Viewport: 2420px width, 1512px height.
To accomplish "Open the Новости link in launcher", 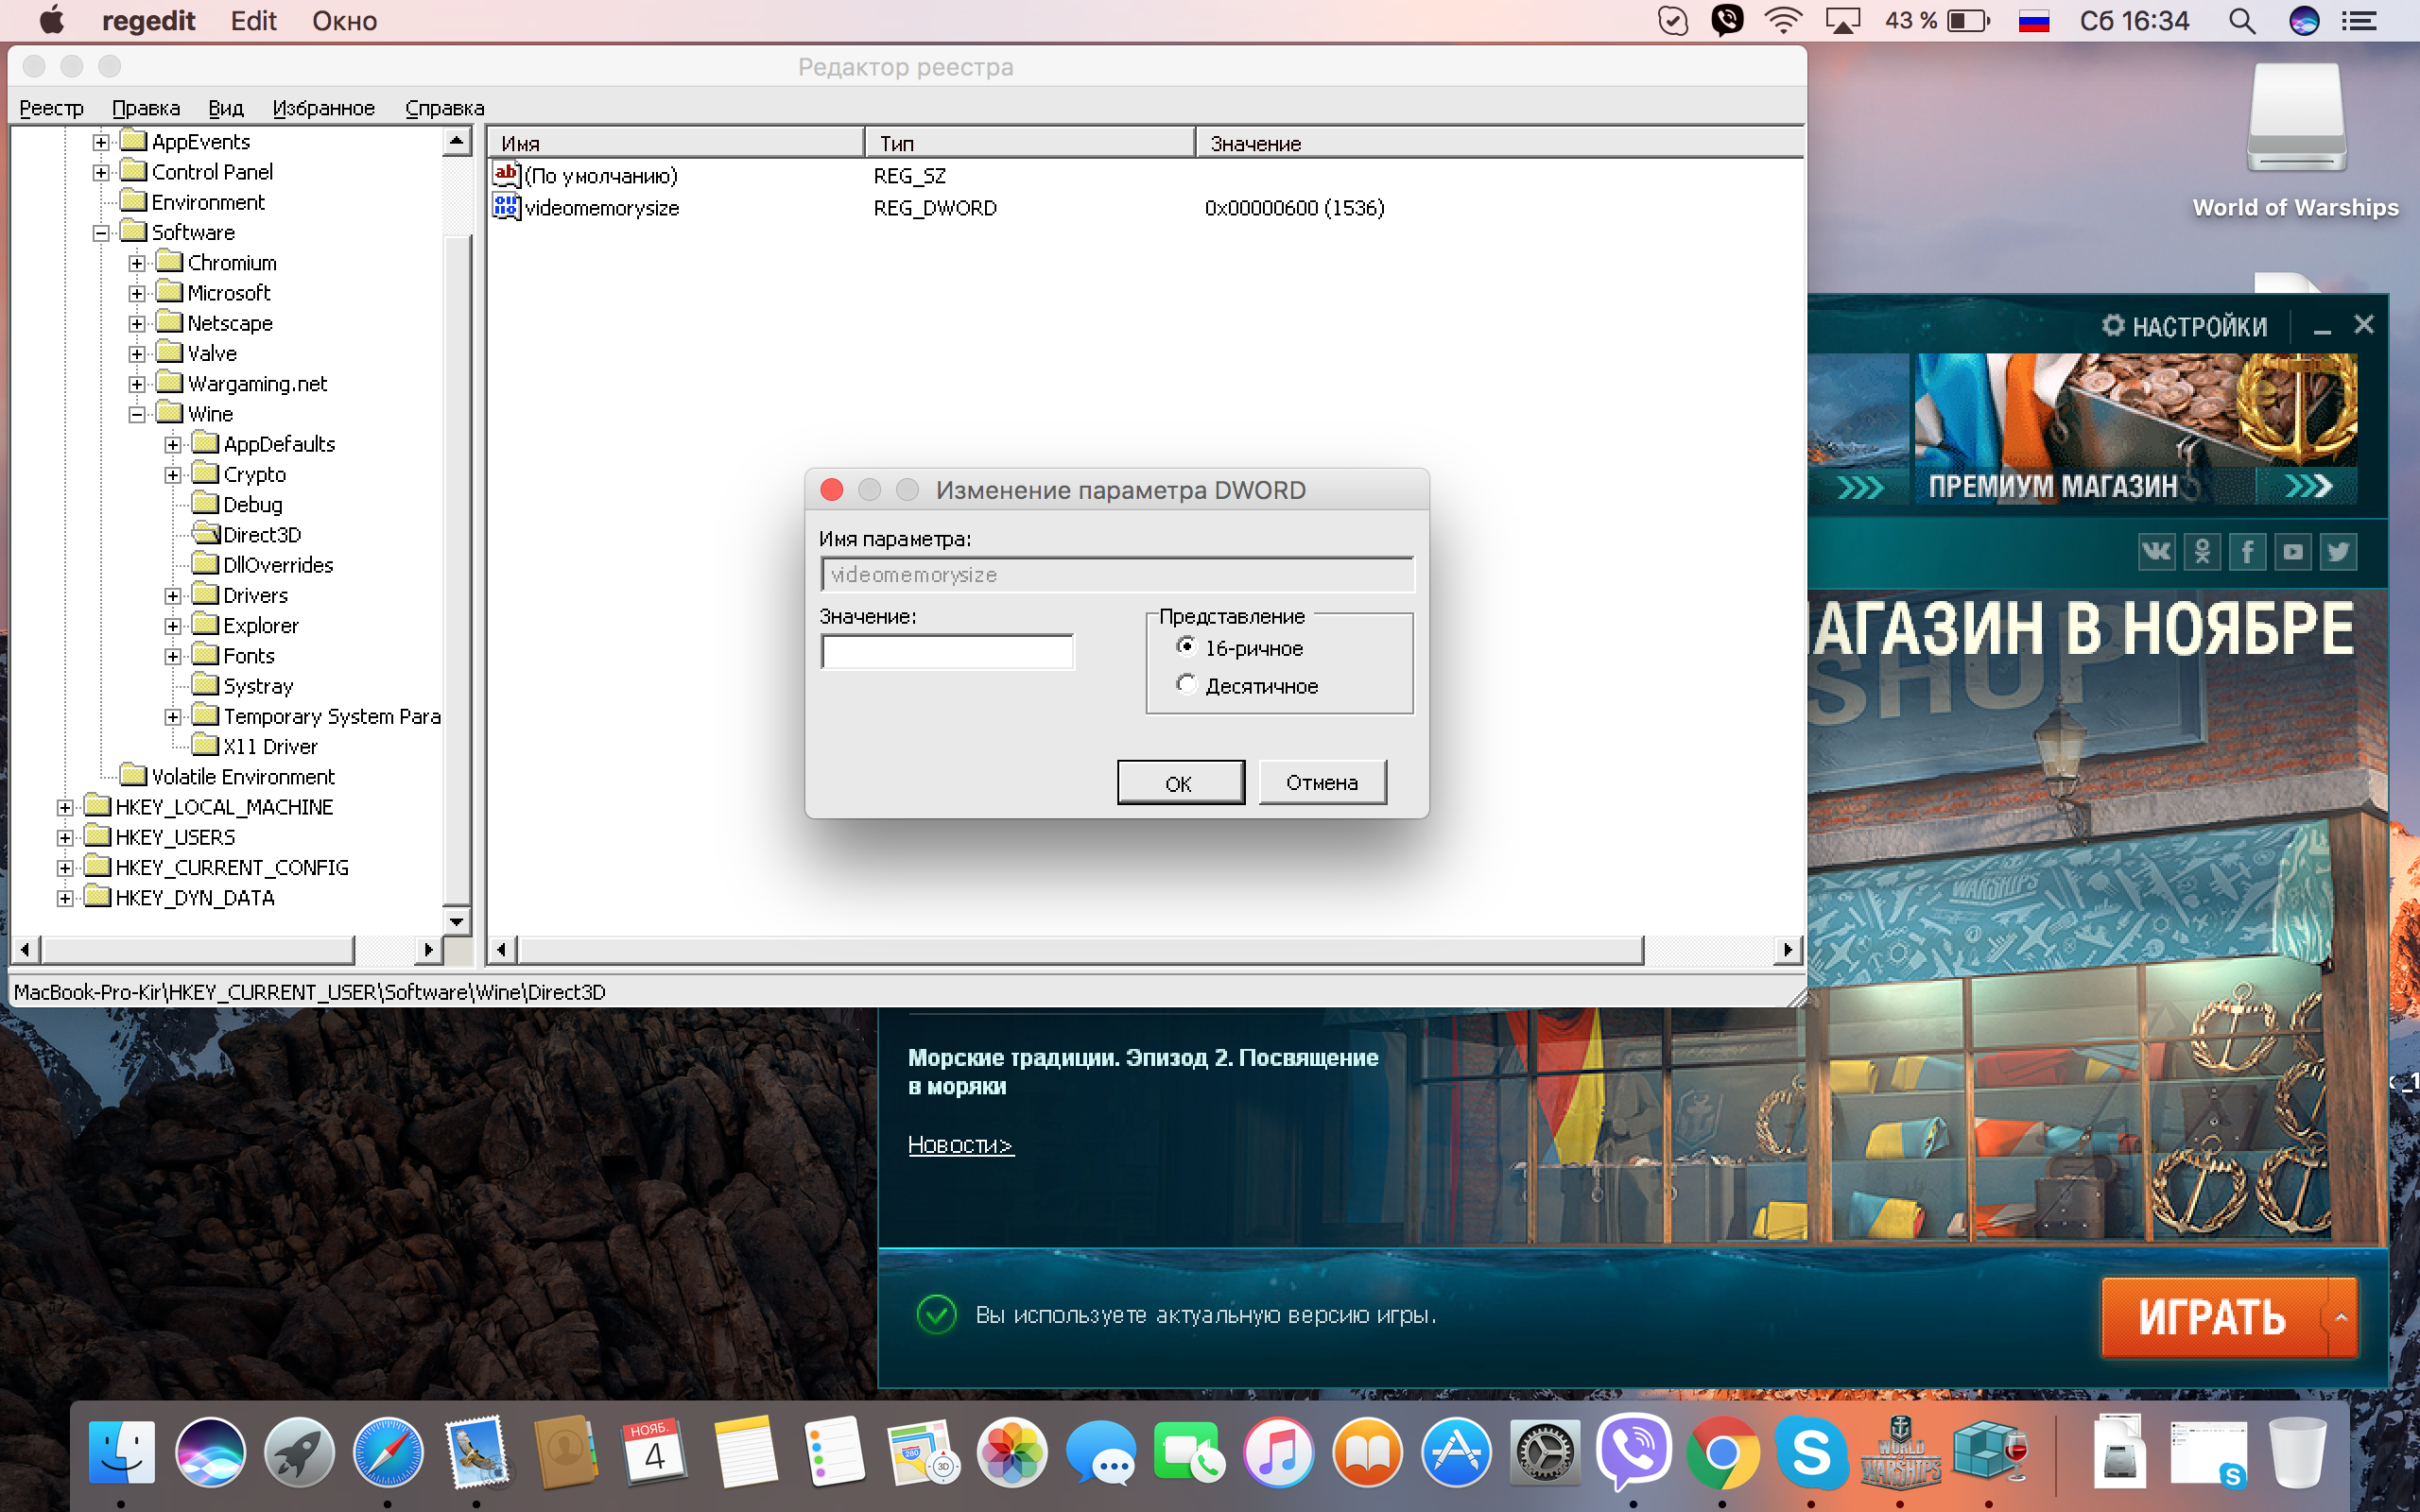I will 960,1145.
